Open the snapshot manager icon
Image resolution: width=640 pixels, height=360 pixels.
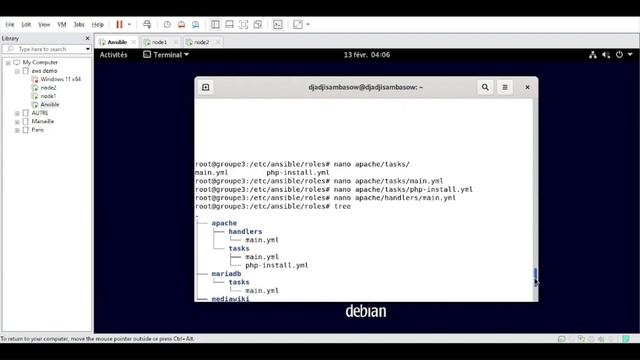196,24
